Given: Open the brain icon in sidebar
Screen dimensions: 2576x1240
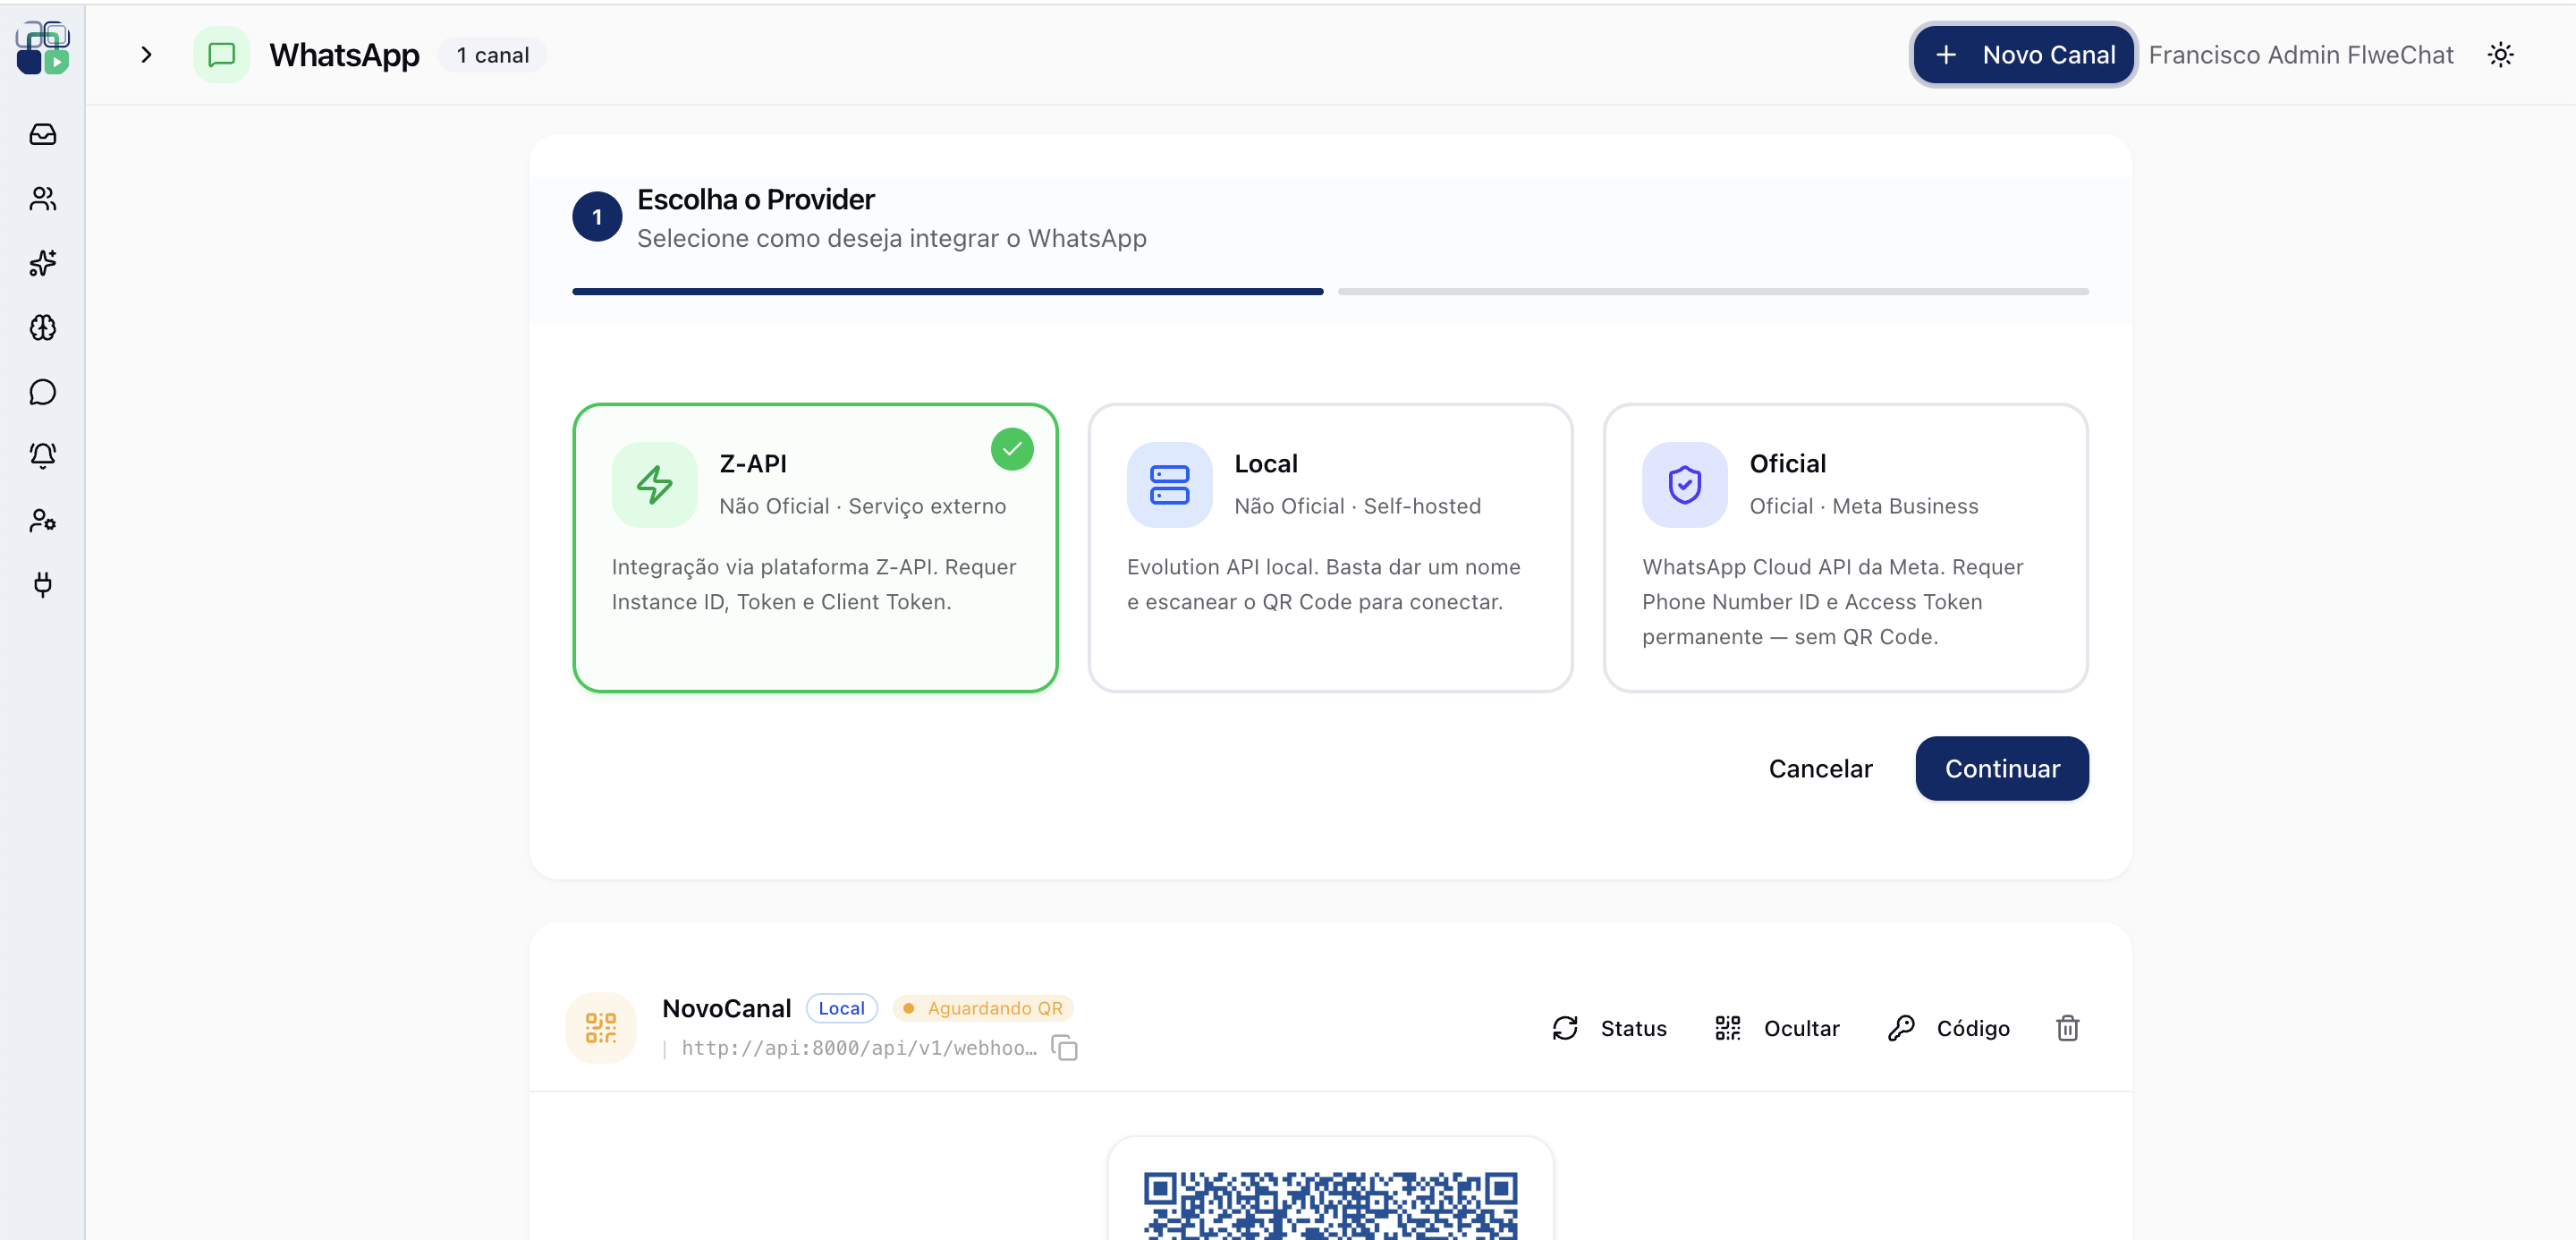Looking at the screenshot, I should (43, 327).
